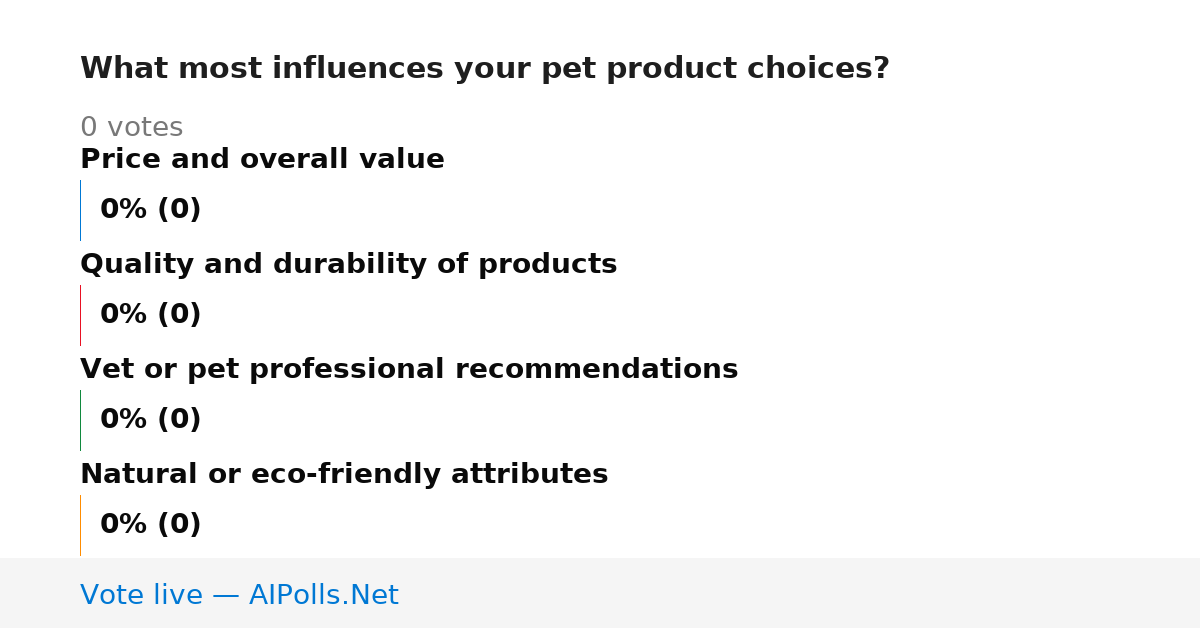The width and height of the screenshot is (1200, 628).
Task: Click the gray footer bar beside the AIPolls link
Action: (x=800, y=593)
